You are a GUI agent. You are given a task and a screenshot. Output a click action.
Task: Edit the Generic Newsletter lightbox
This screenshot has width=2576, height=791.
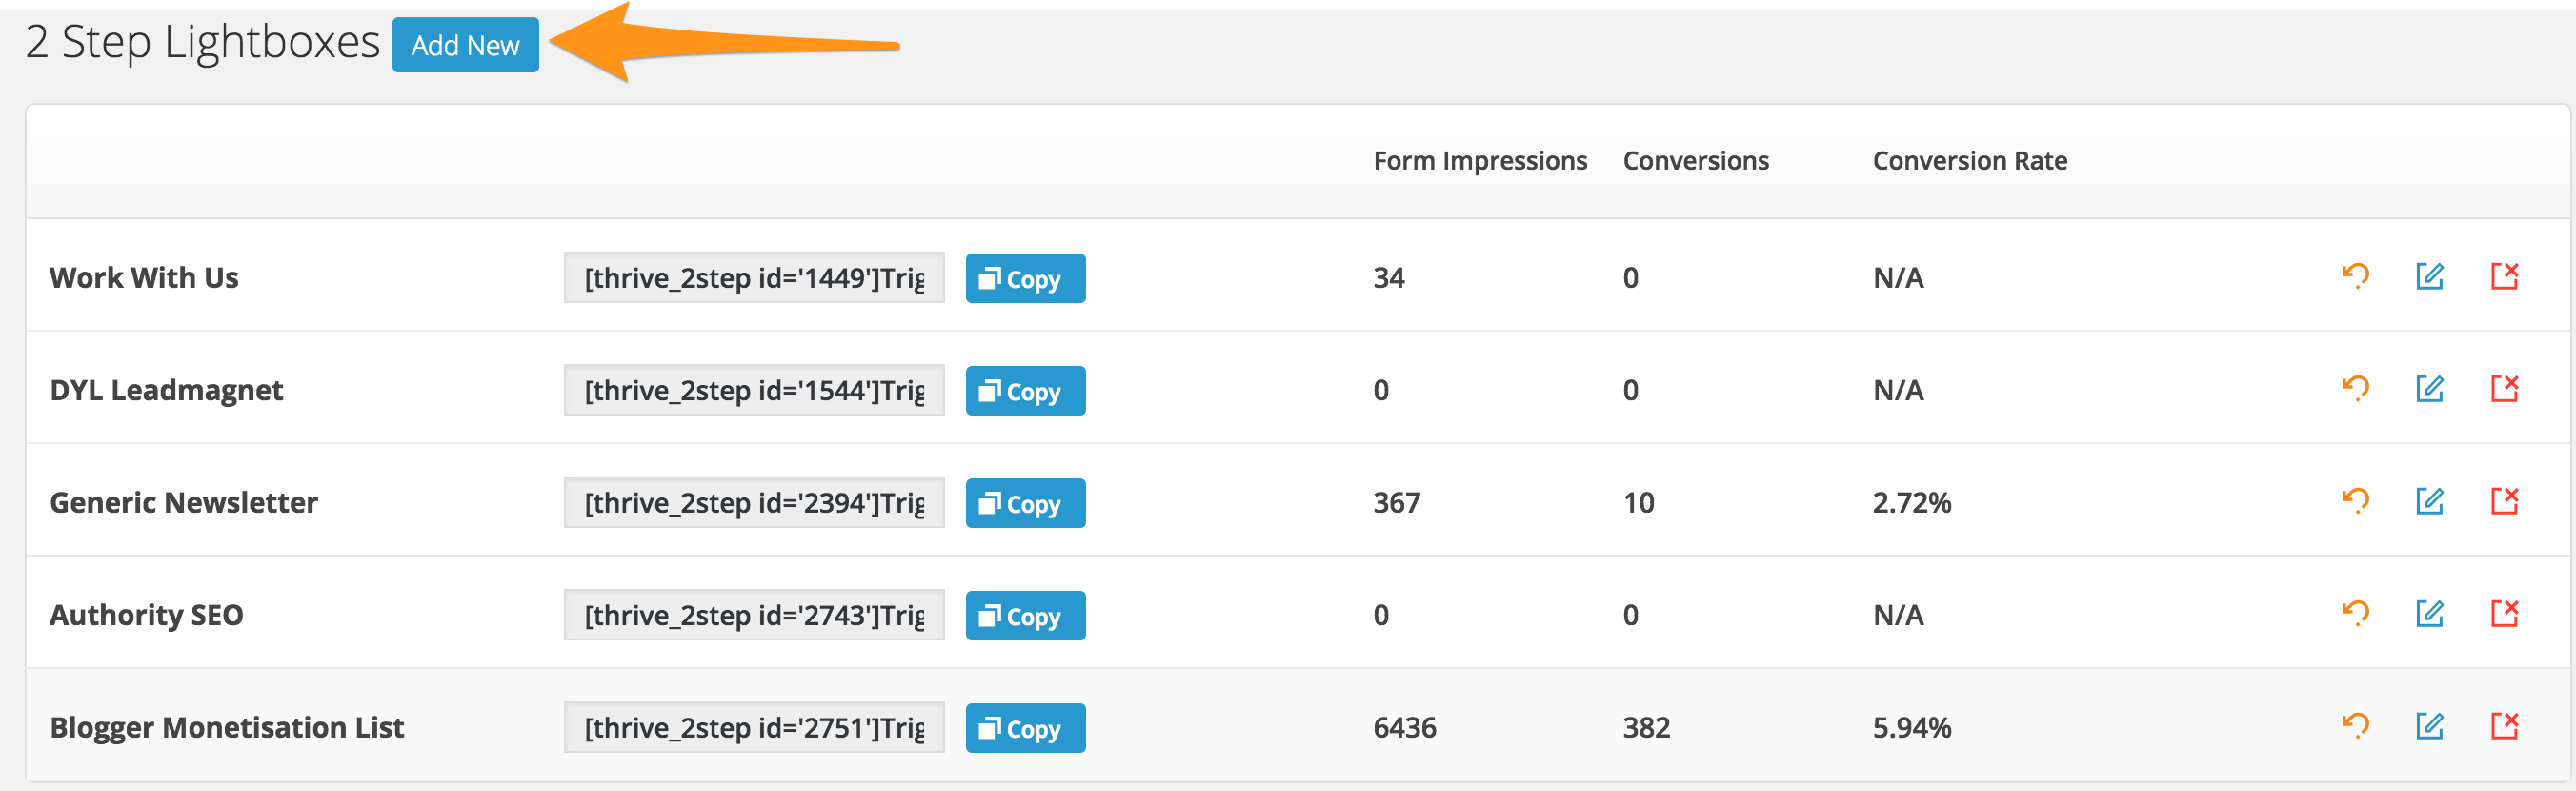[2430, 501]
